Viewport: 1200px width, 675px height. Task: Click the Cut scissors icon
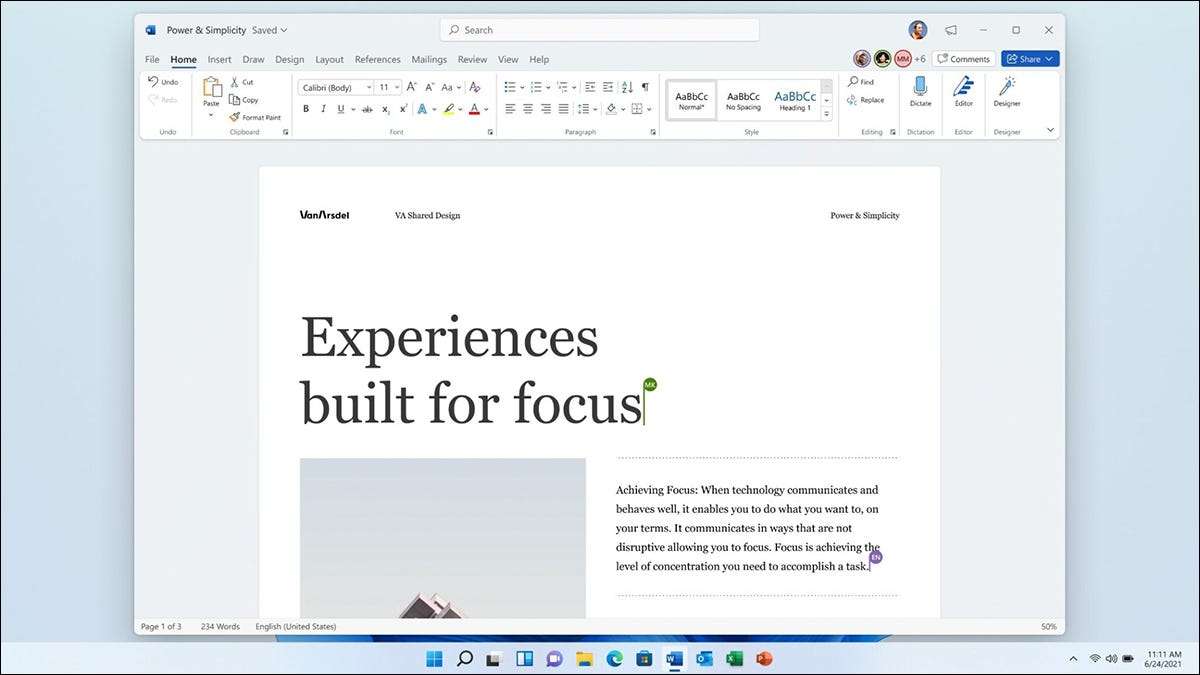pos(235,82)
